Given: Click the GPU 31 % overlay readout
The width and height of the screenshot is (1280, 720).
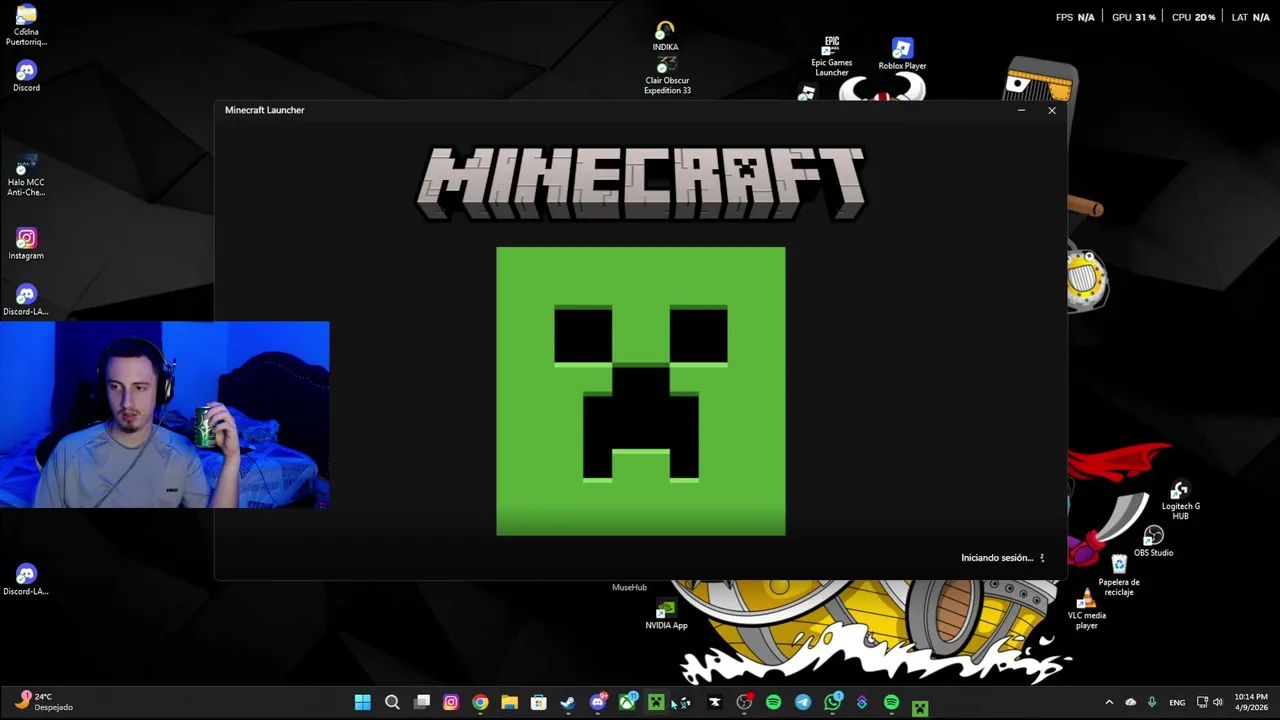Looking at the screenshot, I should pos(1134,17).
